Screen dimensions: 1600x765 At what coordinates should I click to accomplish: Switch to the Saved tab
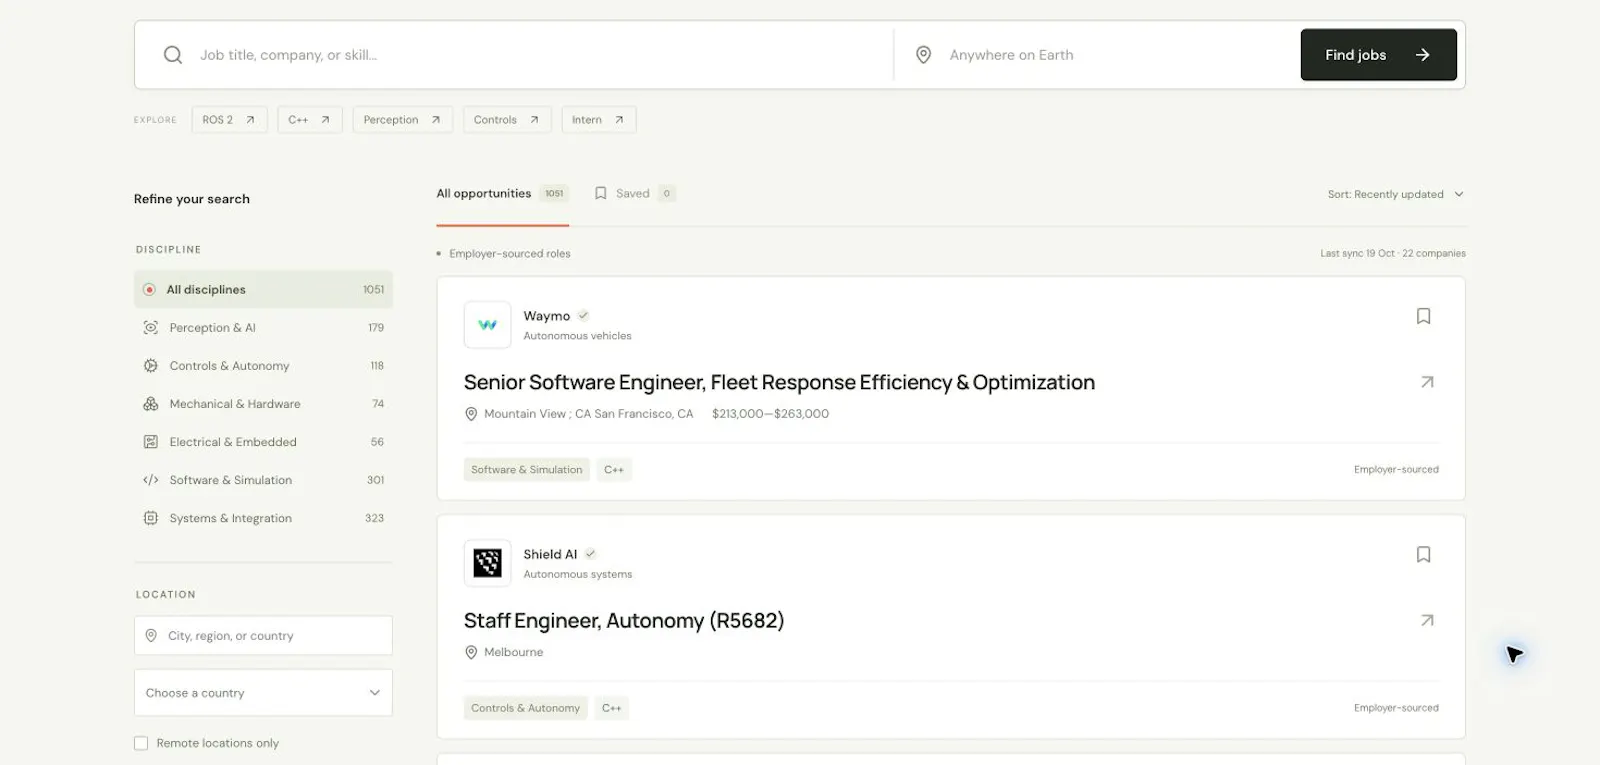635,194
